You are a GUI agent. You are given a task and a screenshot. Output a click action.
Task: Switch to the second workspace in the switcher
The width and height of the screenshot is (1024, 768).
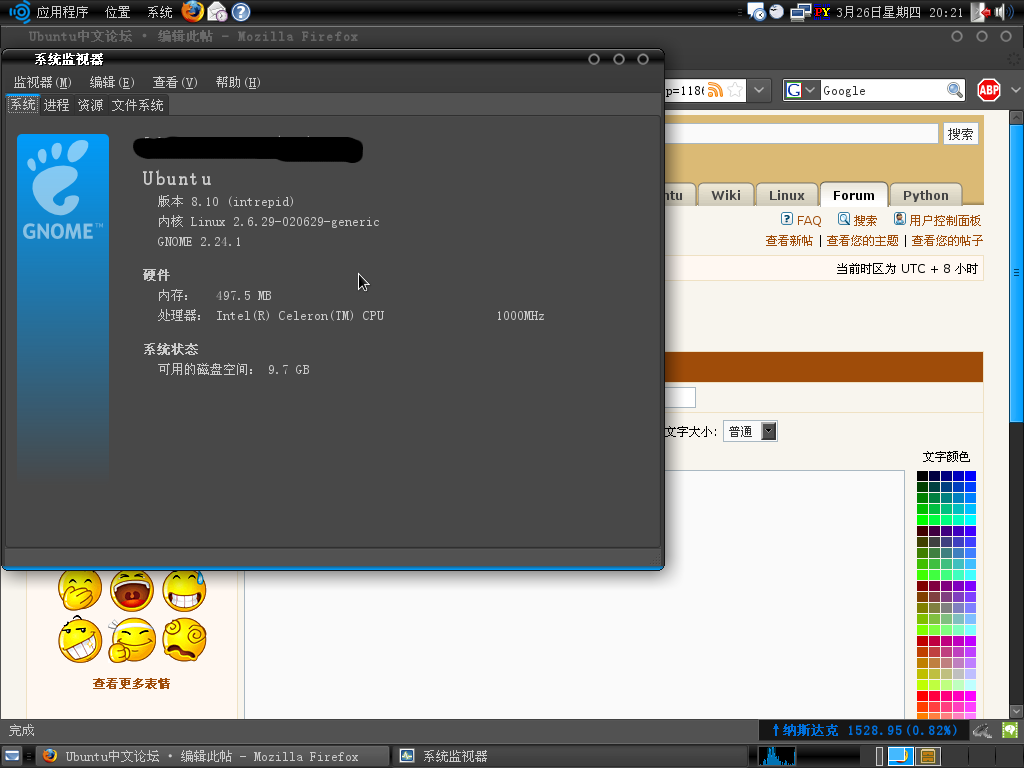(x=928, y=756)
